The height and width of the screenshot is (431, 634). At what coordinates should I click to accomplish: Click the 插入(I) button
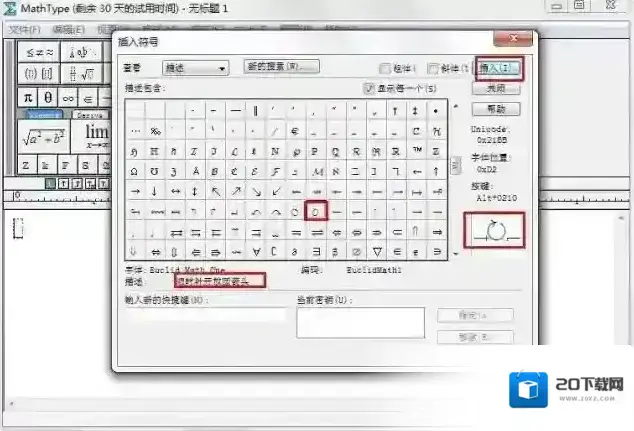click(499, 68)
